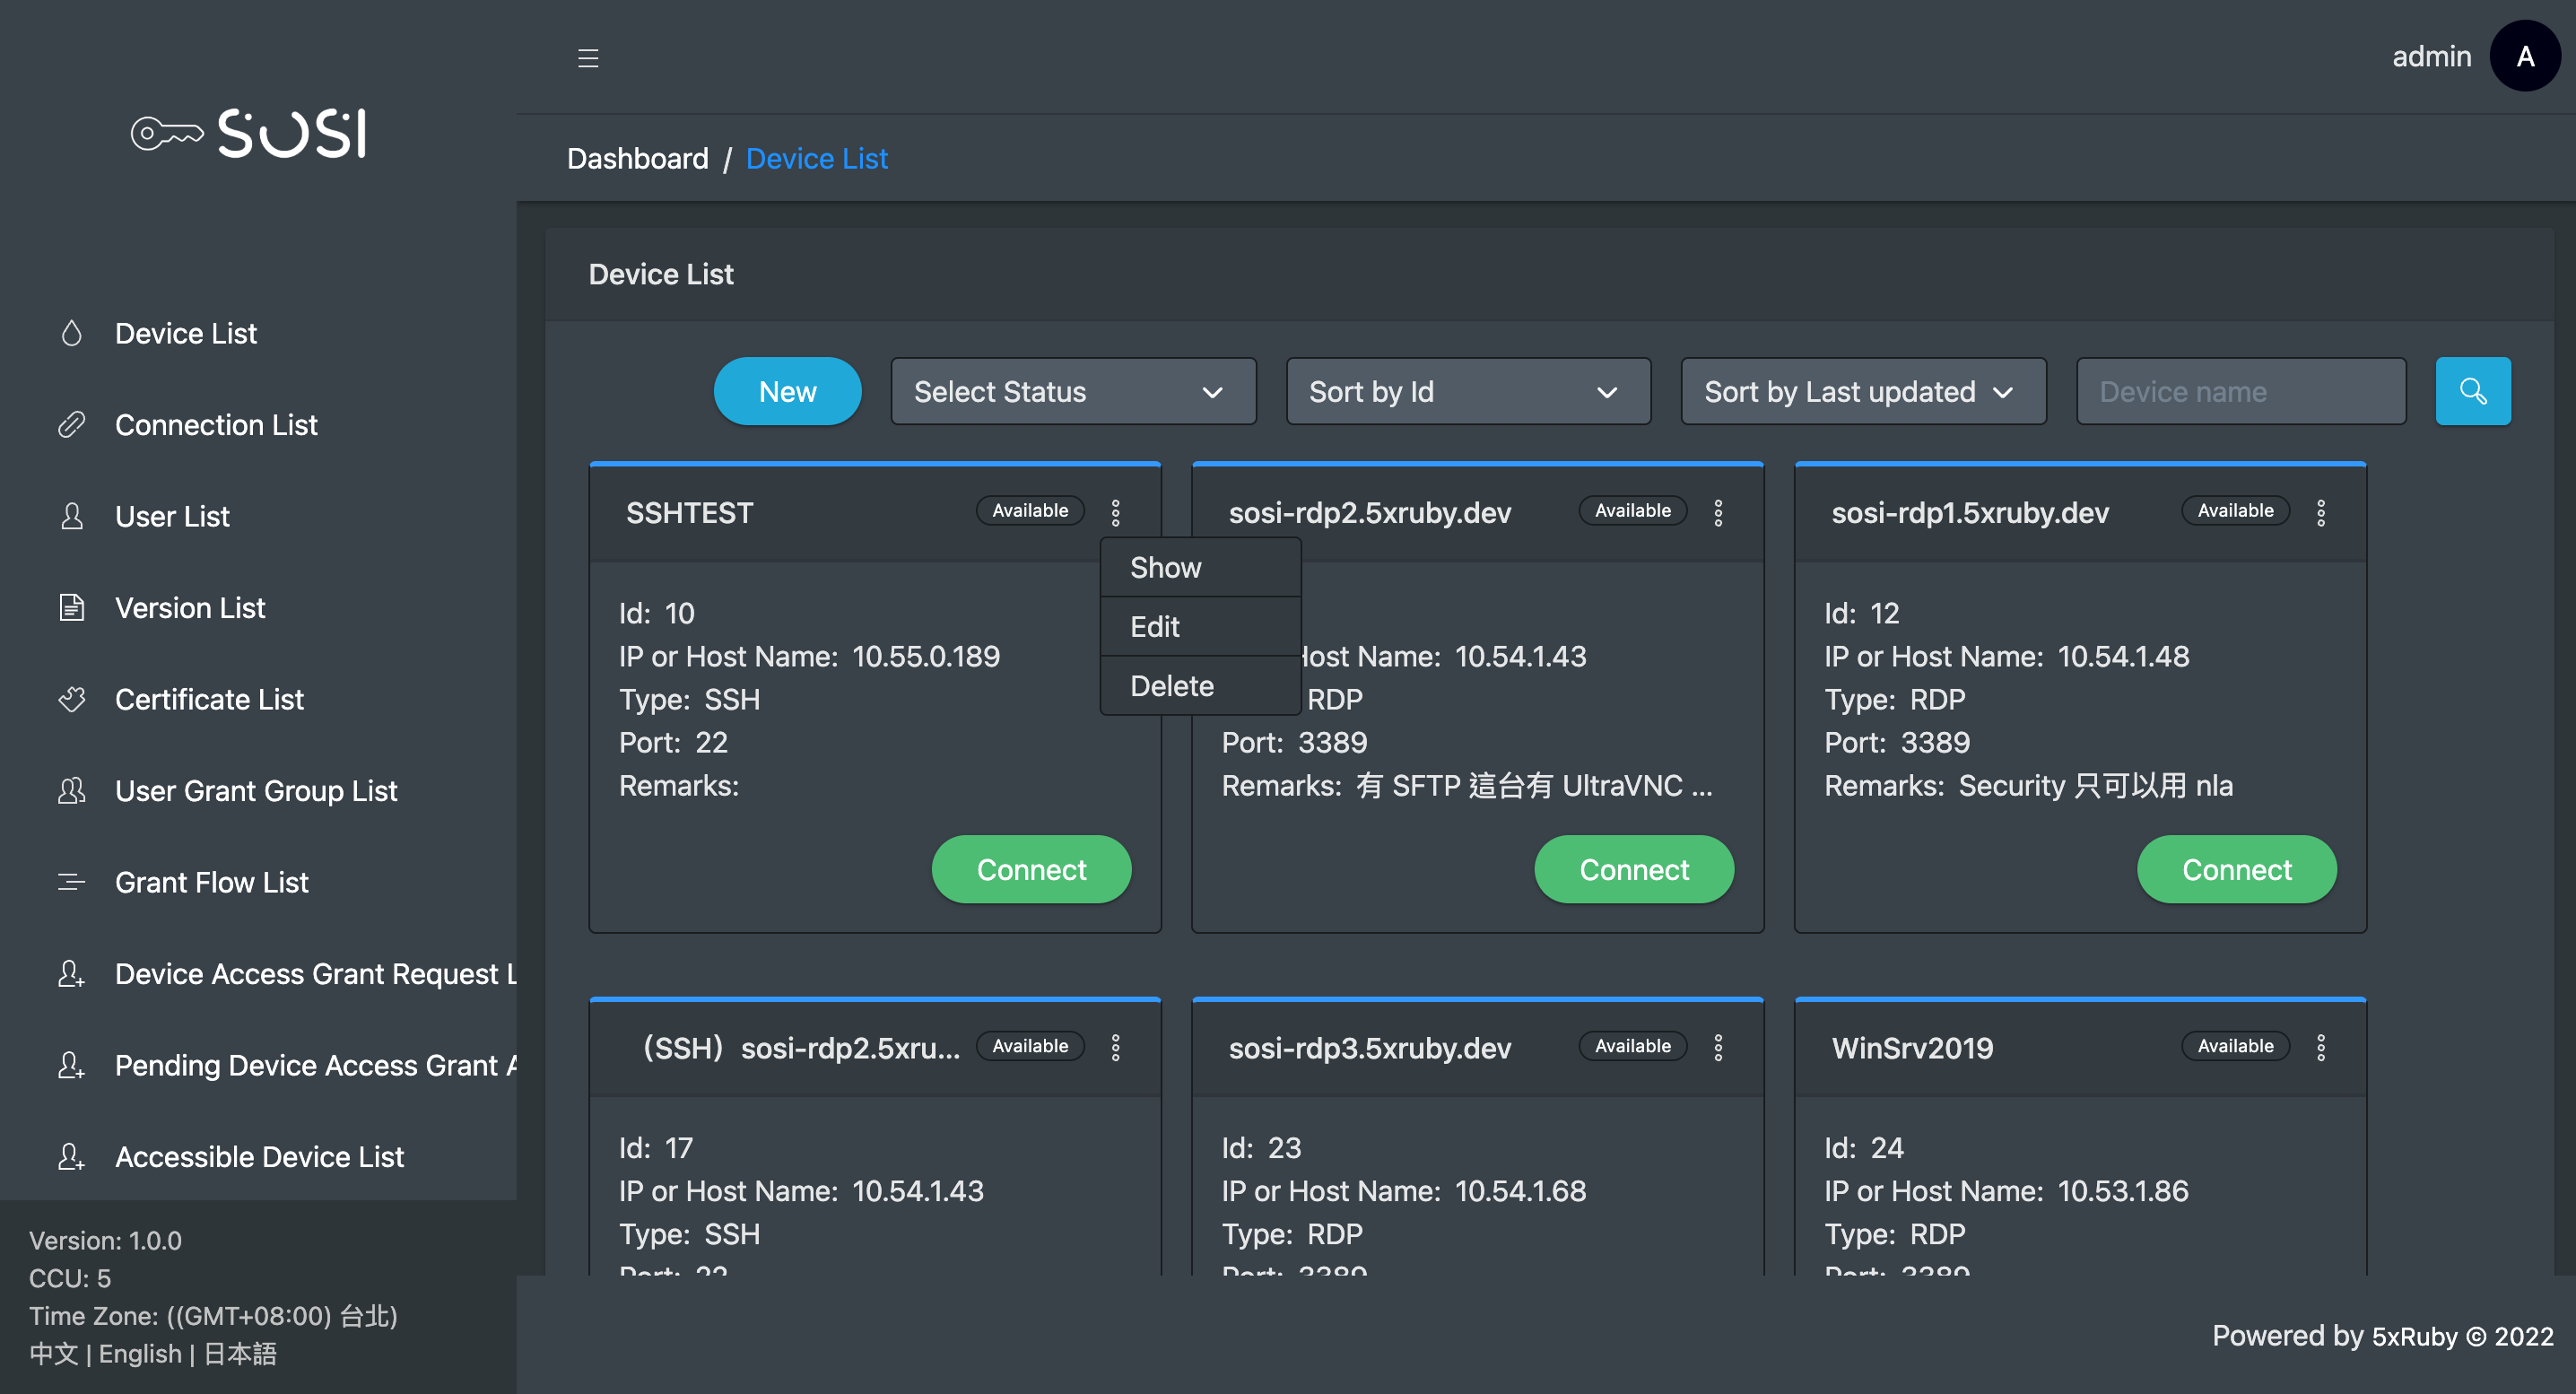Click the hamburger sidebar toggle icon
Image resolution: width=2576 pixels, height=1394 pixels.
588,58
